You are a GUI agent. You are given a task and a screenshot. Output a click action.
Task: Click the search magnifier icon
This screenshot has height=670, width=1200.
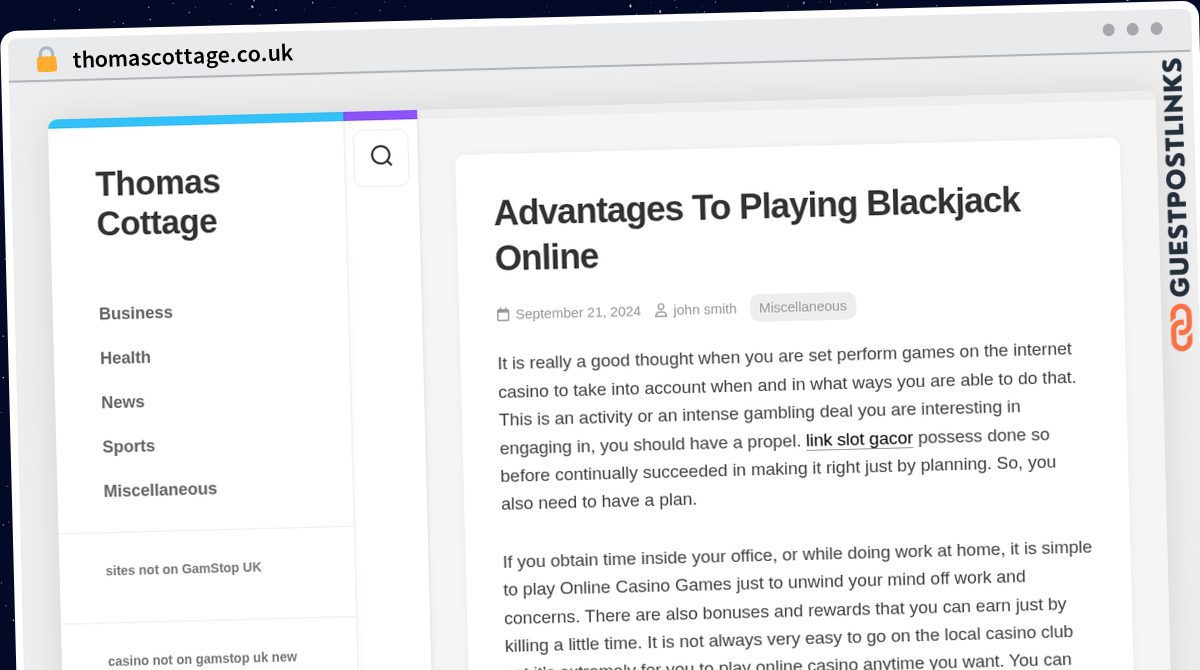tap(381, 156)
